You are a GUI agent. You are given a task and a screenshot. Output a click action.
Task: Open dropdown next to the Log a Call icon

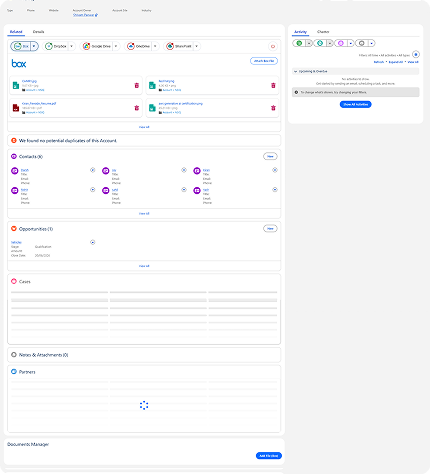point(330,43)
